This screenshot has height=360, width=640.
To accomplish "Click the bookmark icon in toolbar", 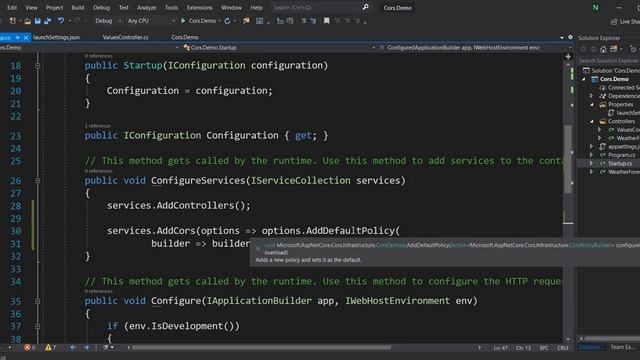I will coord(327,21).
